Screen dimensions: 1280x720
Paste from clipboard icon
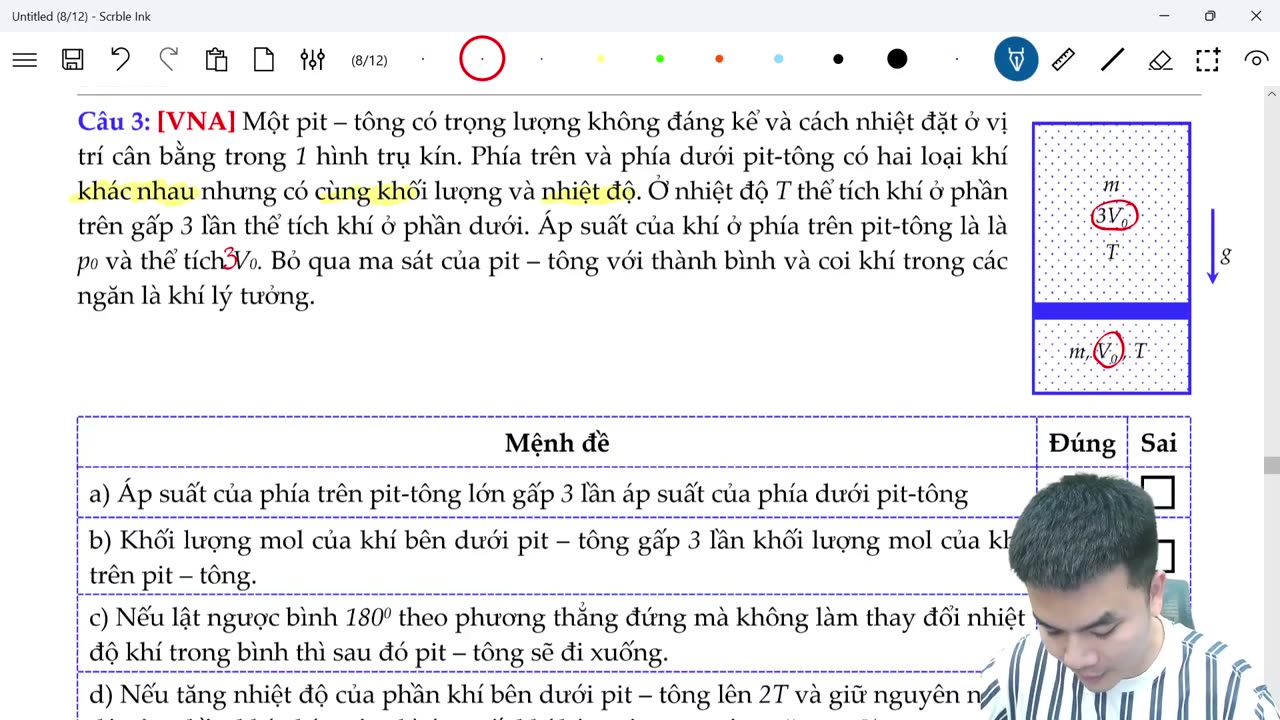[x=216, y=60]
